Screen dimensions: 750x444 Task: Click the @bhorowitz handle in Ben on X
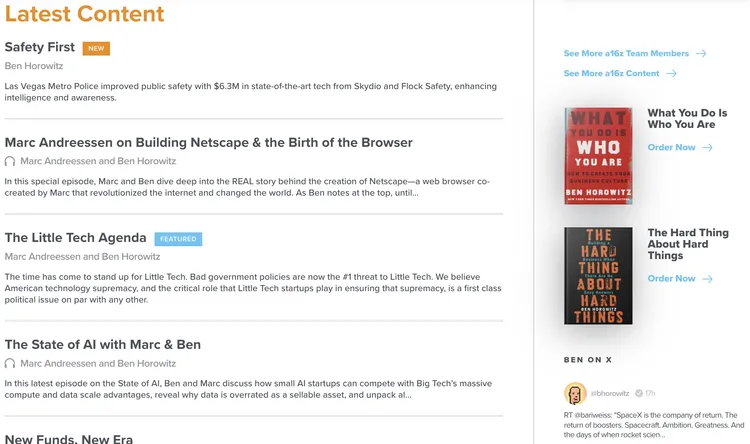point(611,393)
